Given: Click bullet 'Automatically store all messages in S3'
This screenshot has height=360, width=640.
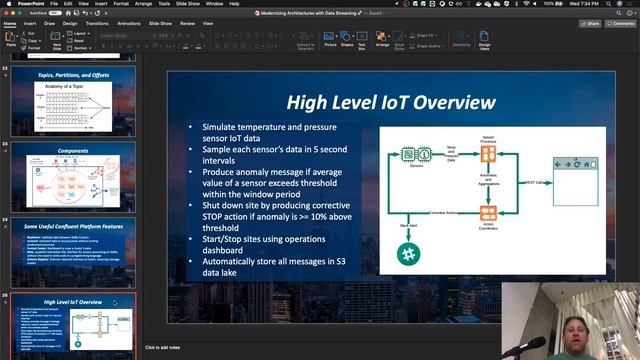Looking at the screenshot, I should pos(273,267).
